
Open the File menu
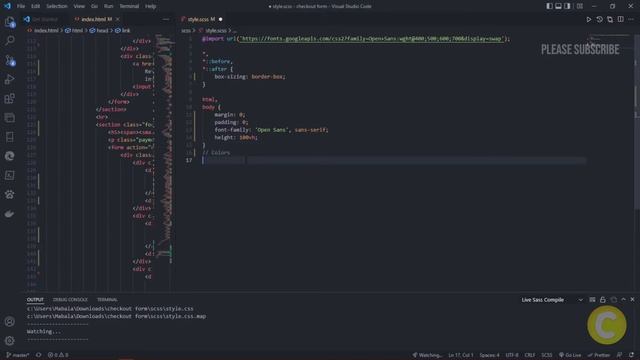(x=21, y=6)
